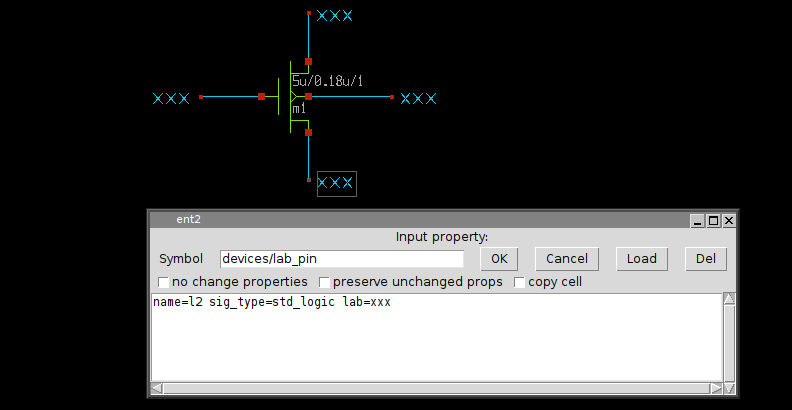Select the selected xxx label pin at bottom
This screenshot has height=410, width=792.
pos(336,183)
